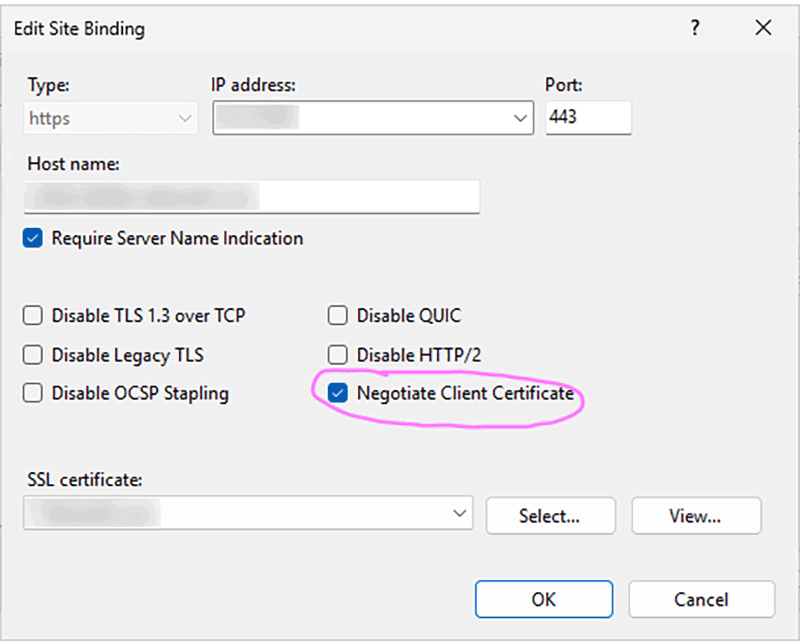The image size is (800, 641).
Task: Click the Cancel button
Action: 702,599
